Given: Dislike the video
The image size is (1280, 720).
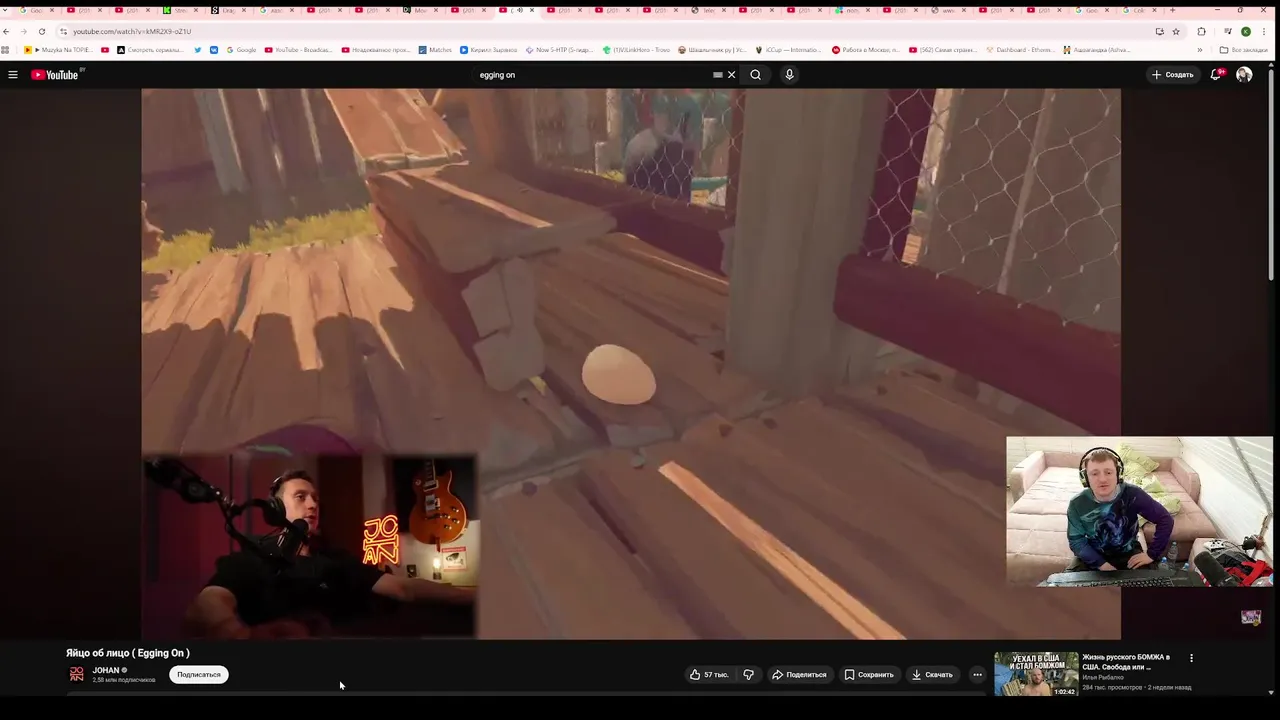Looking at the screenshot, I should (748, 675).
